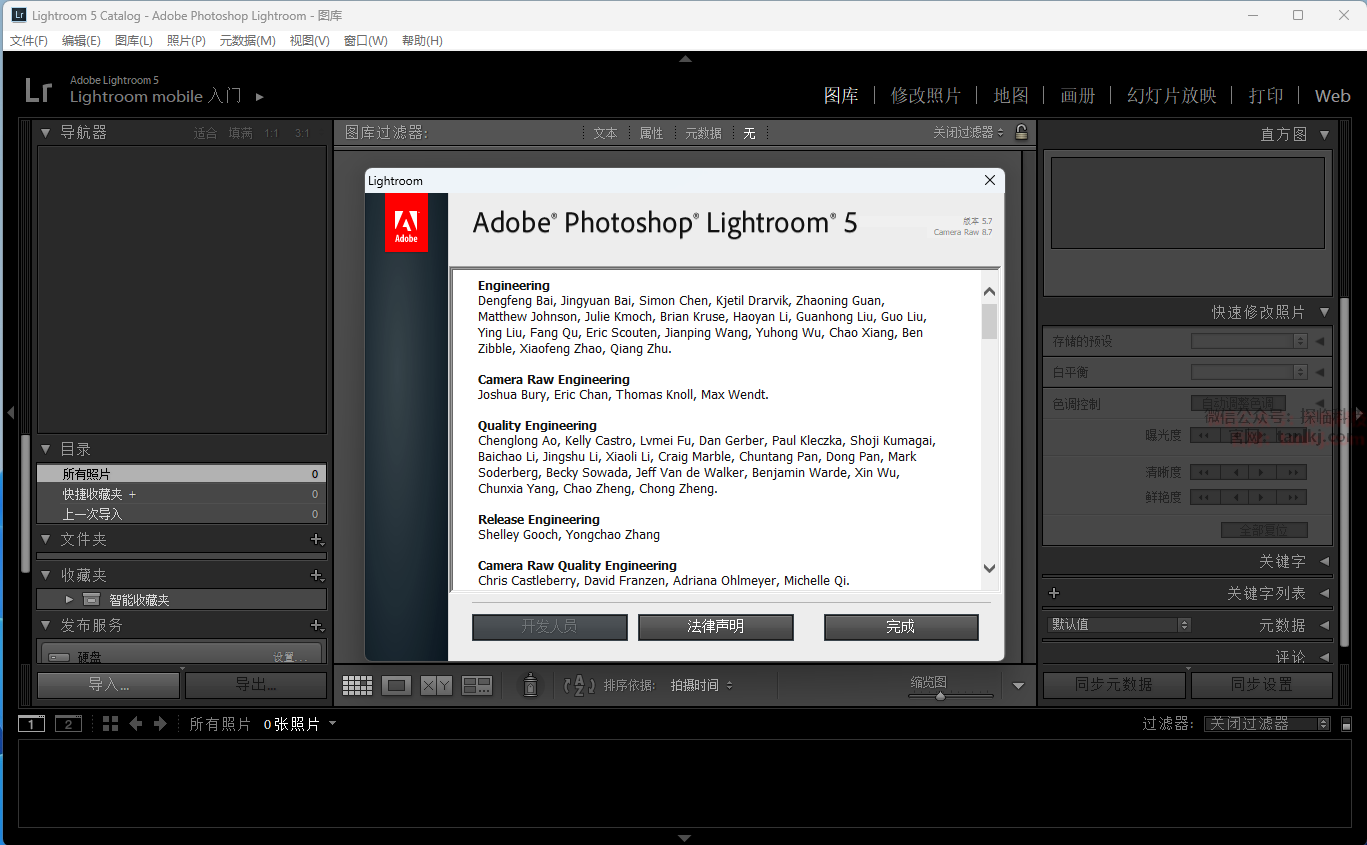Toggle the filter switch at filmstrip right
The height and width of the screenshot is (845, 1367).
coord(1346,724)
